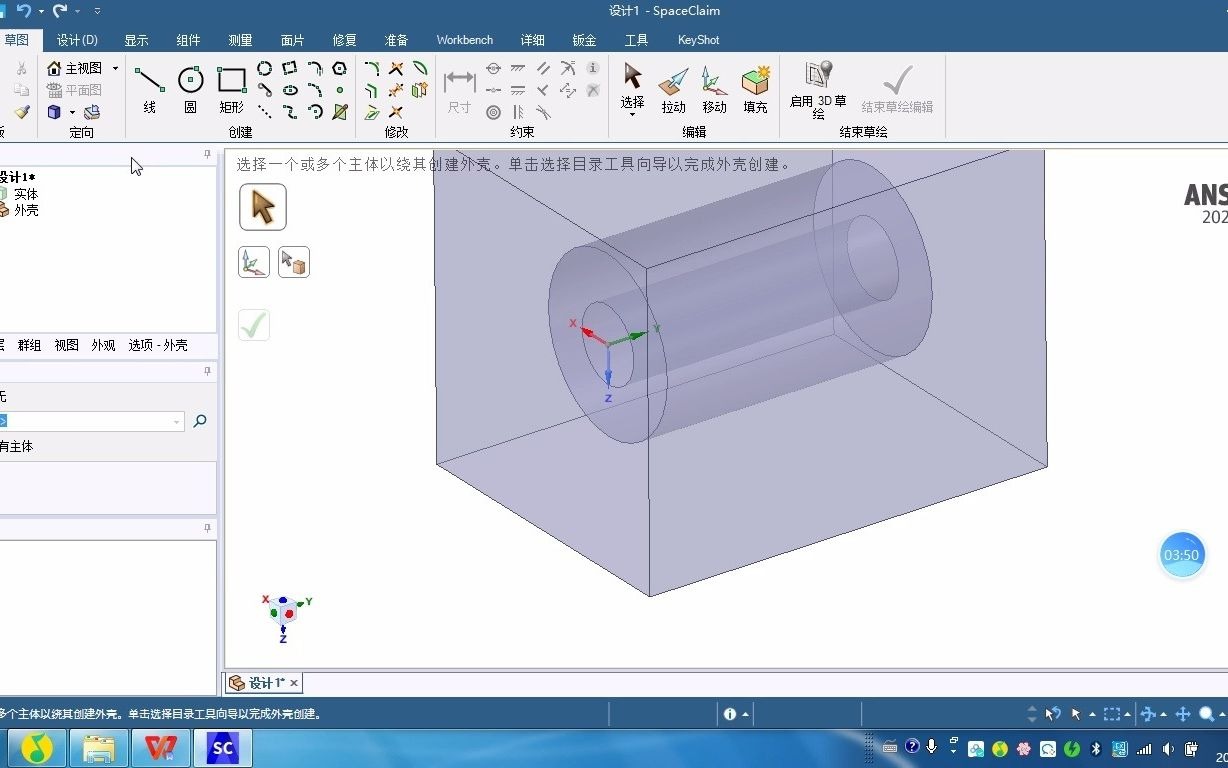Open the file explorer folder in the taskbar
1228x768 pixels.
click(x=99, y=748)
